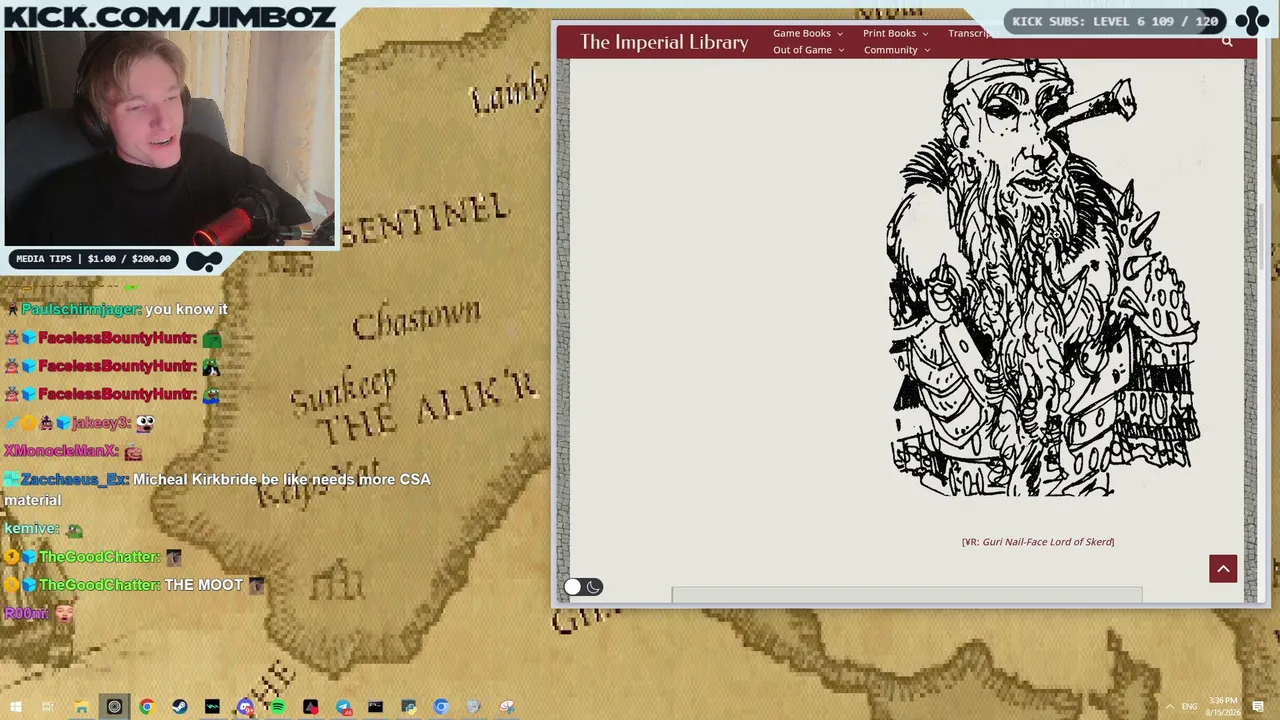Go to The Imperial Library home title
This screenshot has width=1280, height=720.
coord(664,42)
